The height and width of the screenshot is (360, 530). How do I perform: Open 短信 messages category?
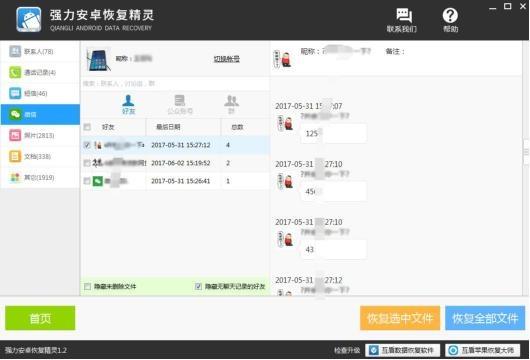pyautogui.click(x=40, y=93)
